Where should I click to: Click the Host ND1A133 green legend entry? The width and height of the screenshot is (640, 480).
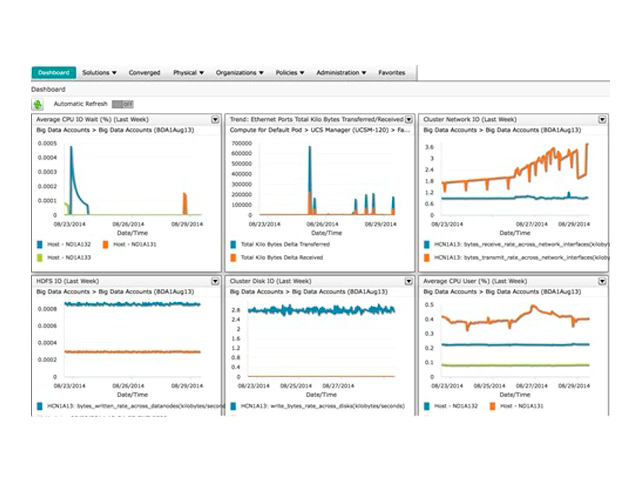coord(63,258)
